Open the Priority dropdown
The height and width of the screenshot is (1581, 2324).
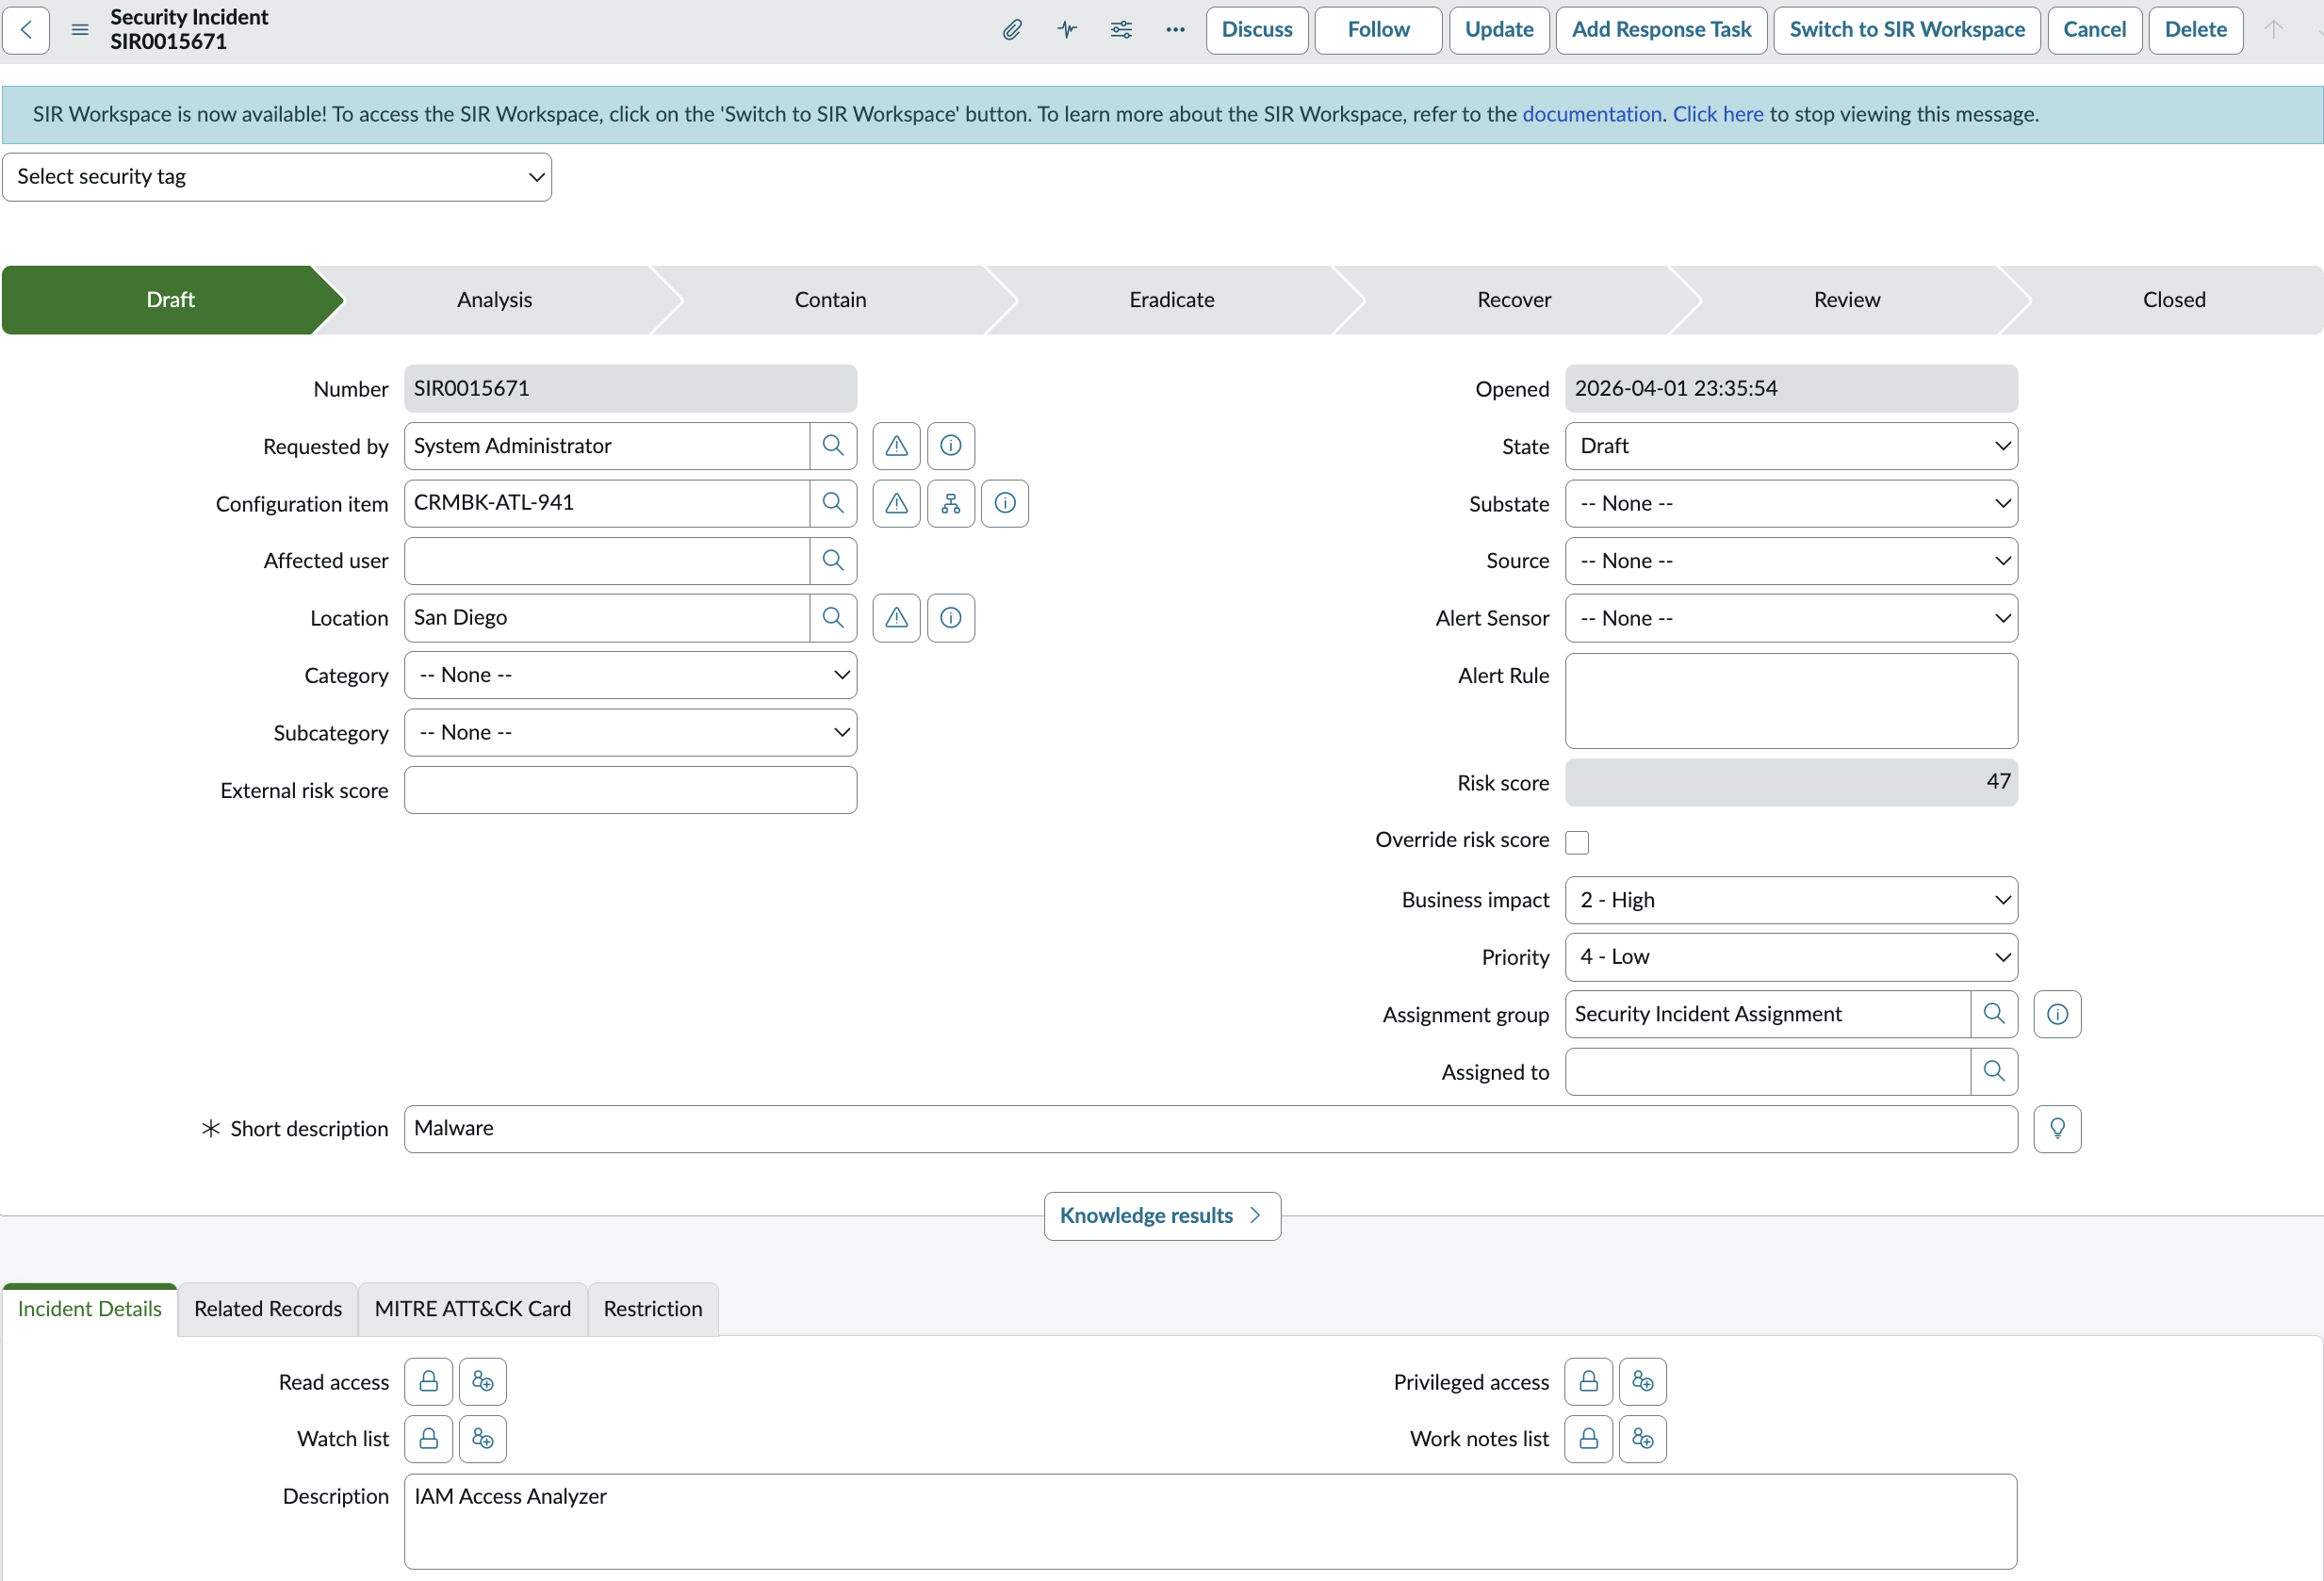1791,957
